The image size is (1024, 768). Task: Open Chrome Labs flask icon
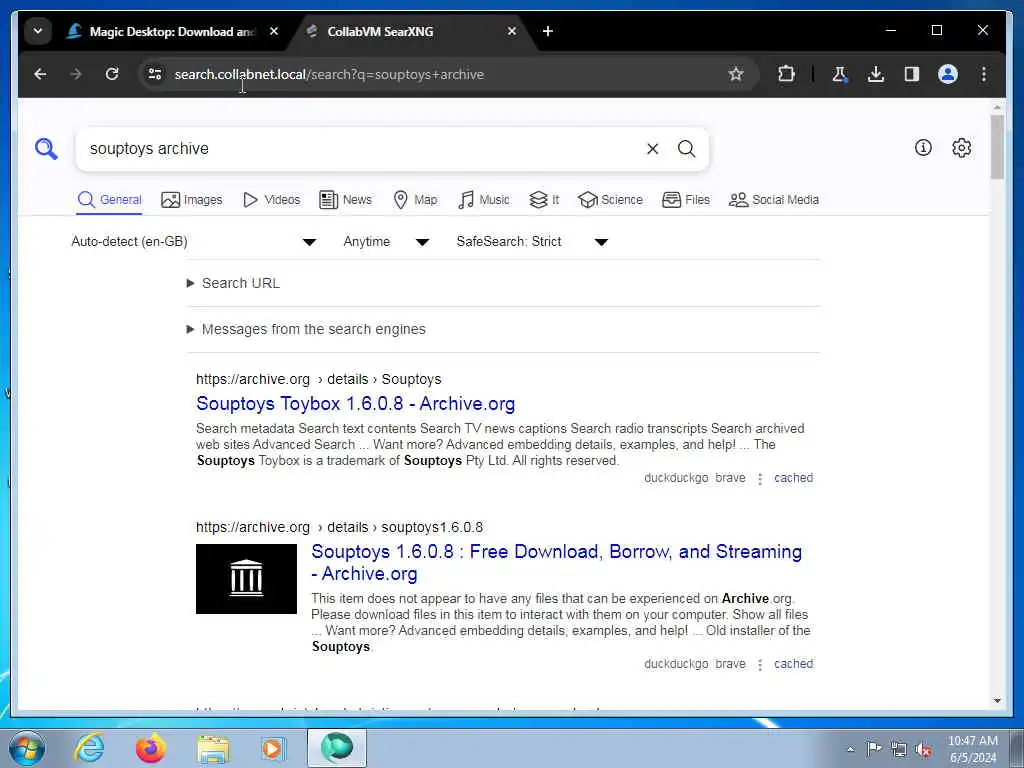click(x=840, y=74)
